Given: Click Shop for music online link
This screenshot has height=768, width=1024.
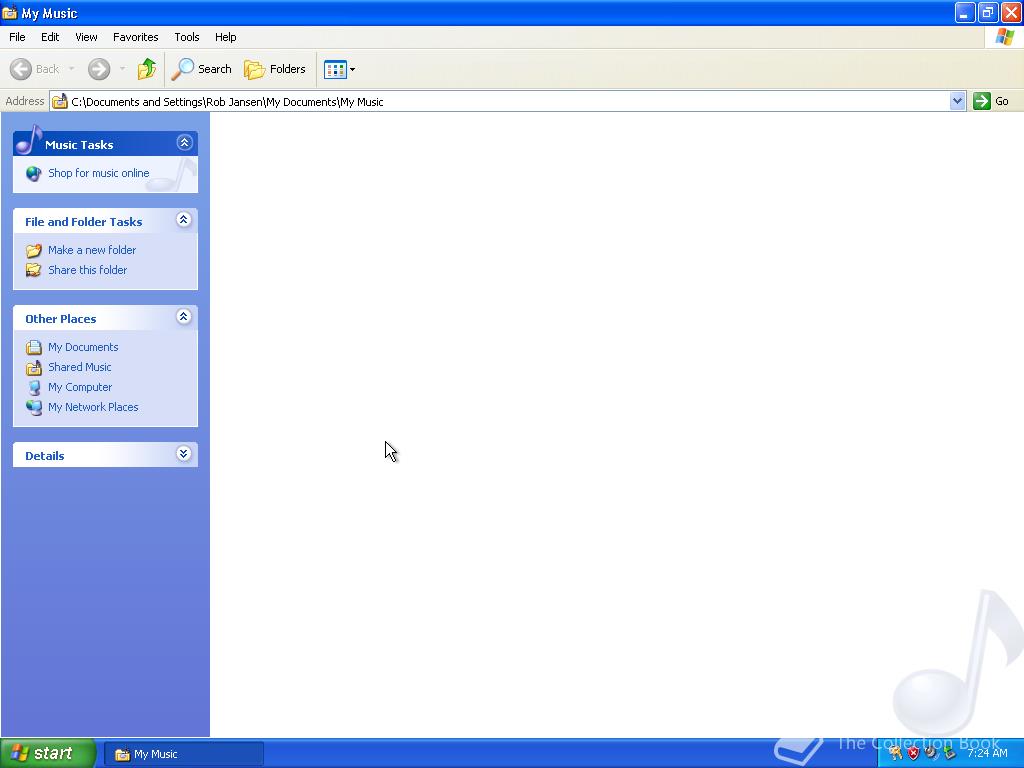Looking at the screenshot, I should point(99,173).
